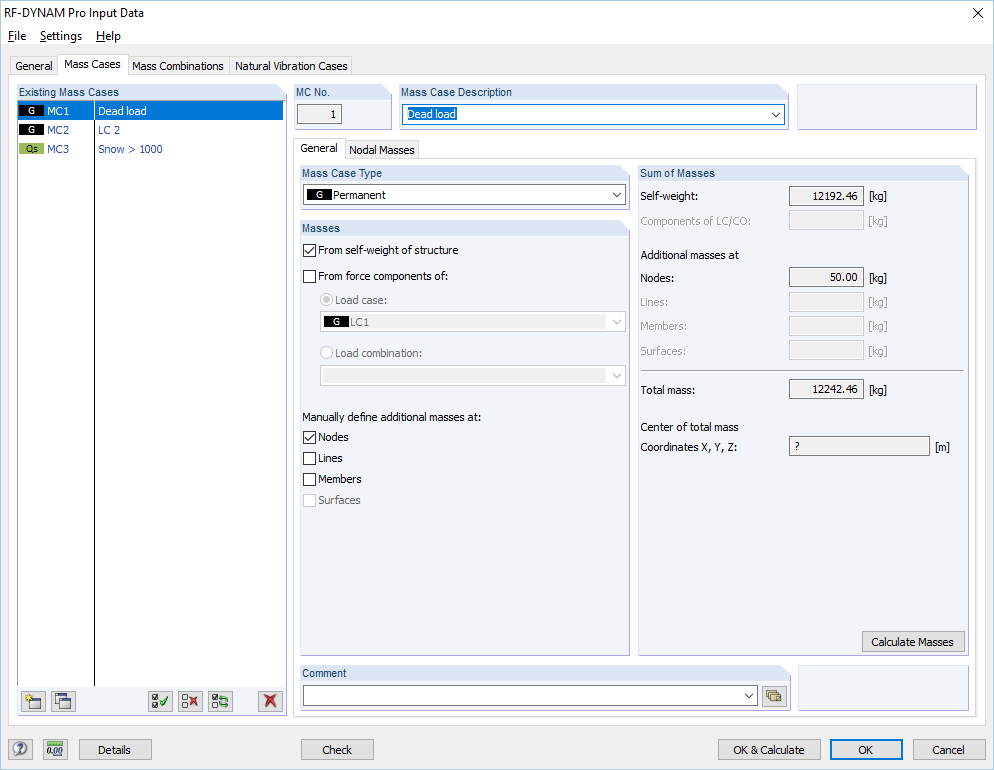This screenshot has width=994, height=770.
Task: Click the Self-weight value field
Action: click(826, 196)
